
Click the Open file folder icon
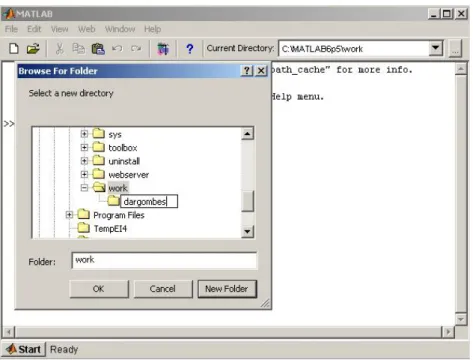coord(33,49)
